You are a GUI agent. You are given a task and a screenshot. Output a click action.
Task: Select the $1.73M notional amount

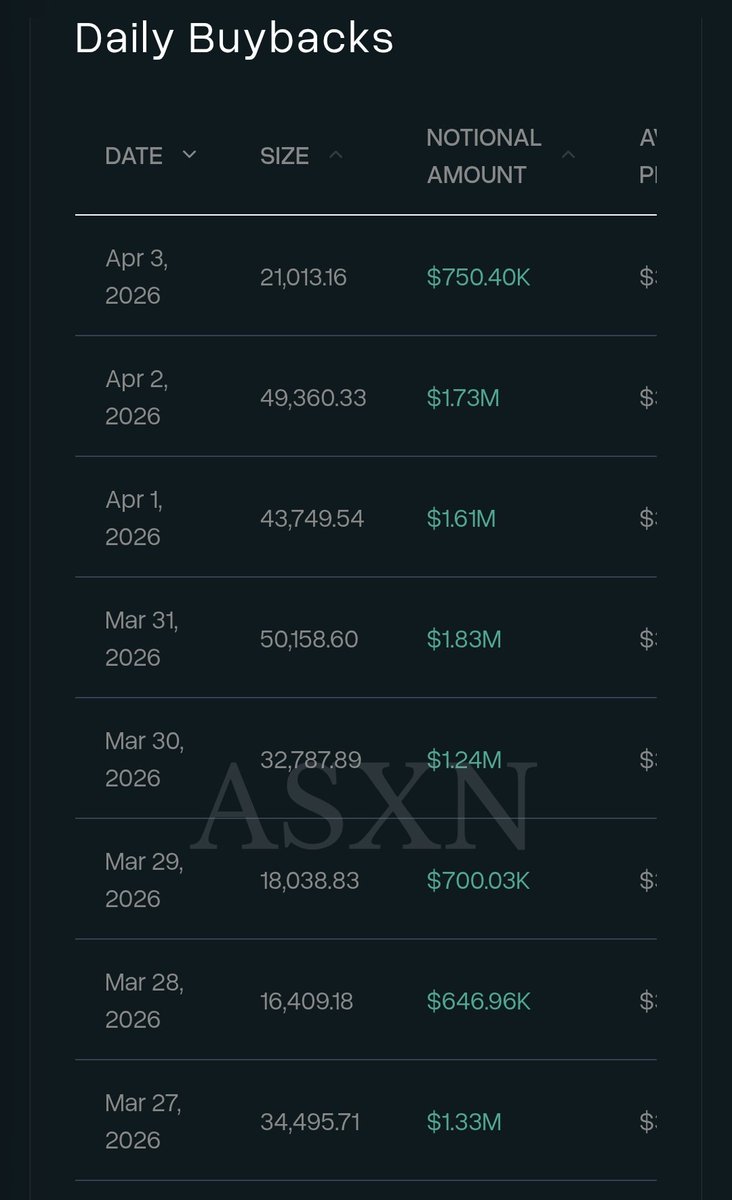pyautogui.click(x=463, y=398)
